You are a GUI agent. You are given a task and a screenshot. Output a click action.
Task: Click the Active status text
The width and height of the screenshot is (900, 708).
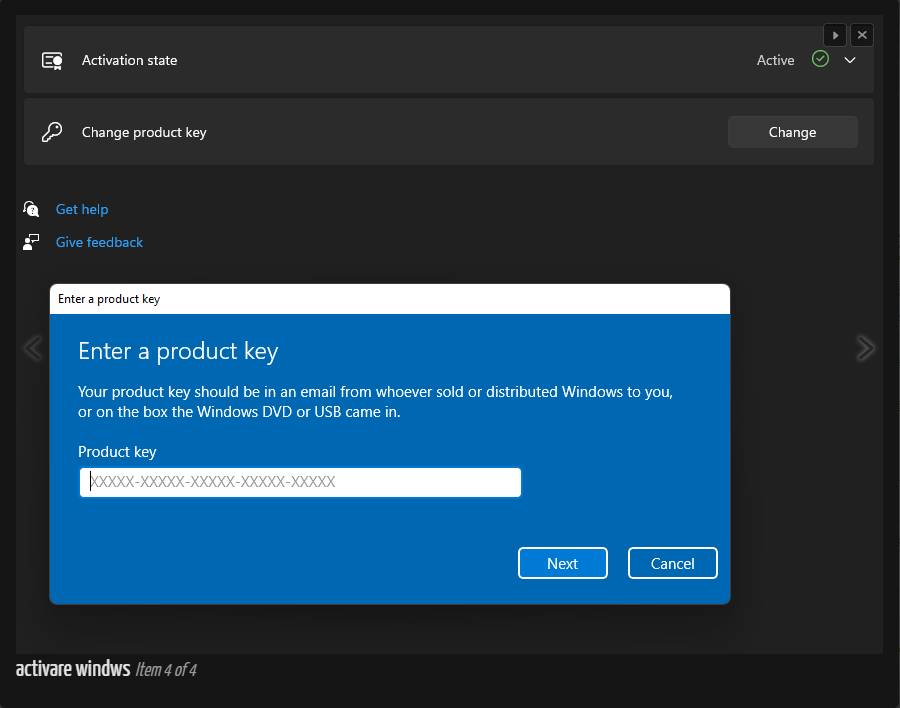(775, 60)
